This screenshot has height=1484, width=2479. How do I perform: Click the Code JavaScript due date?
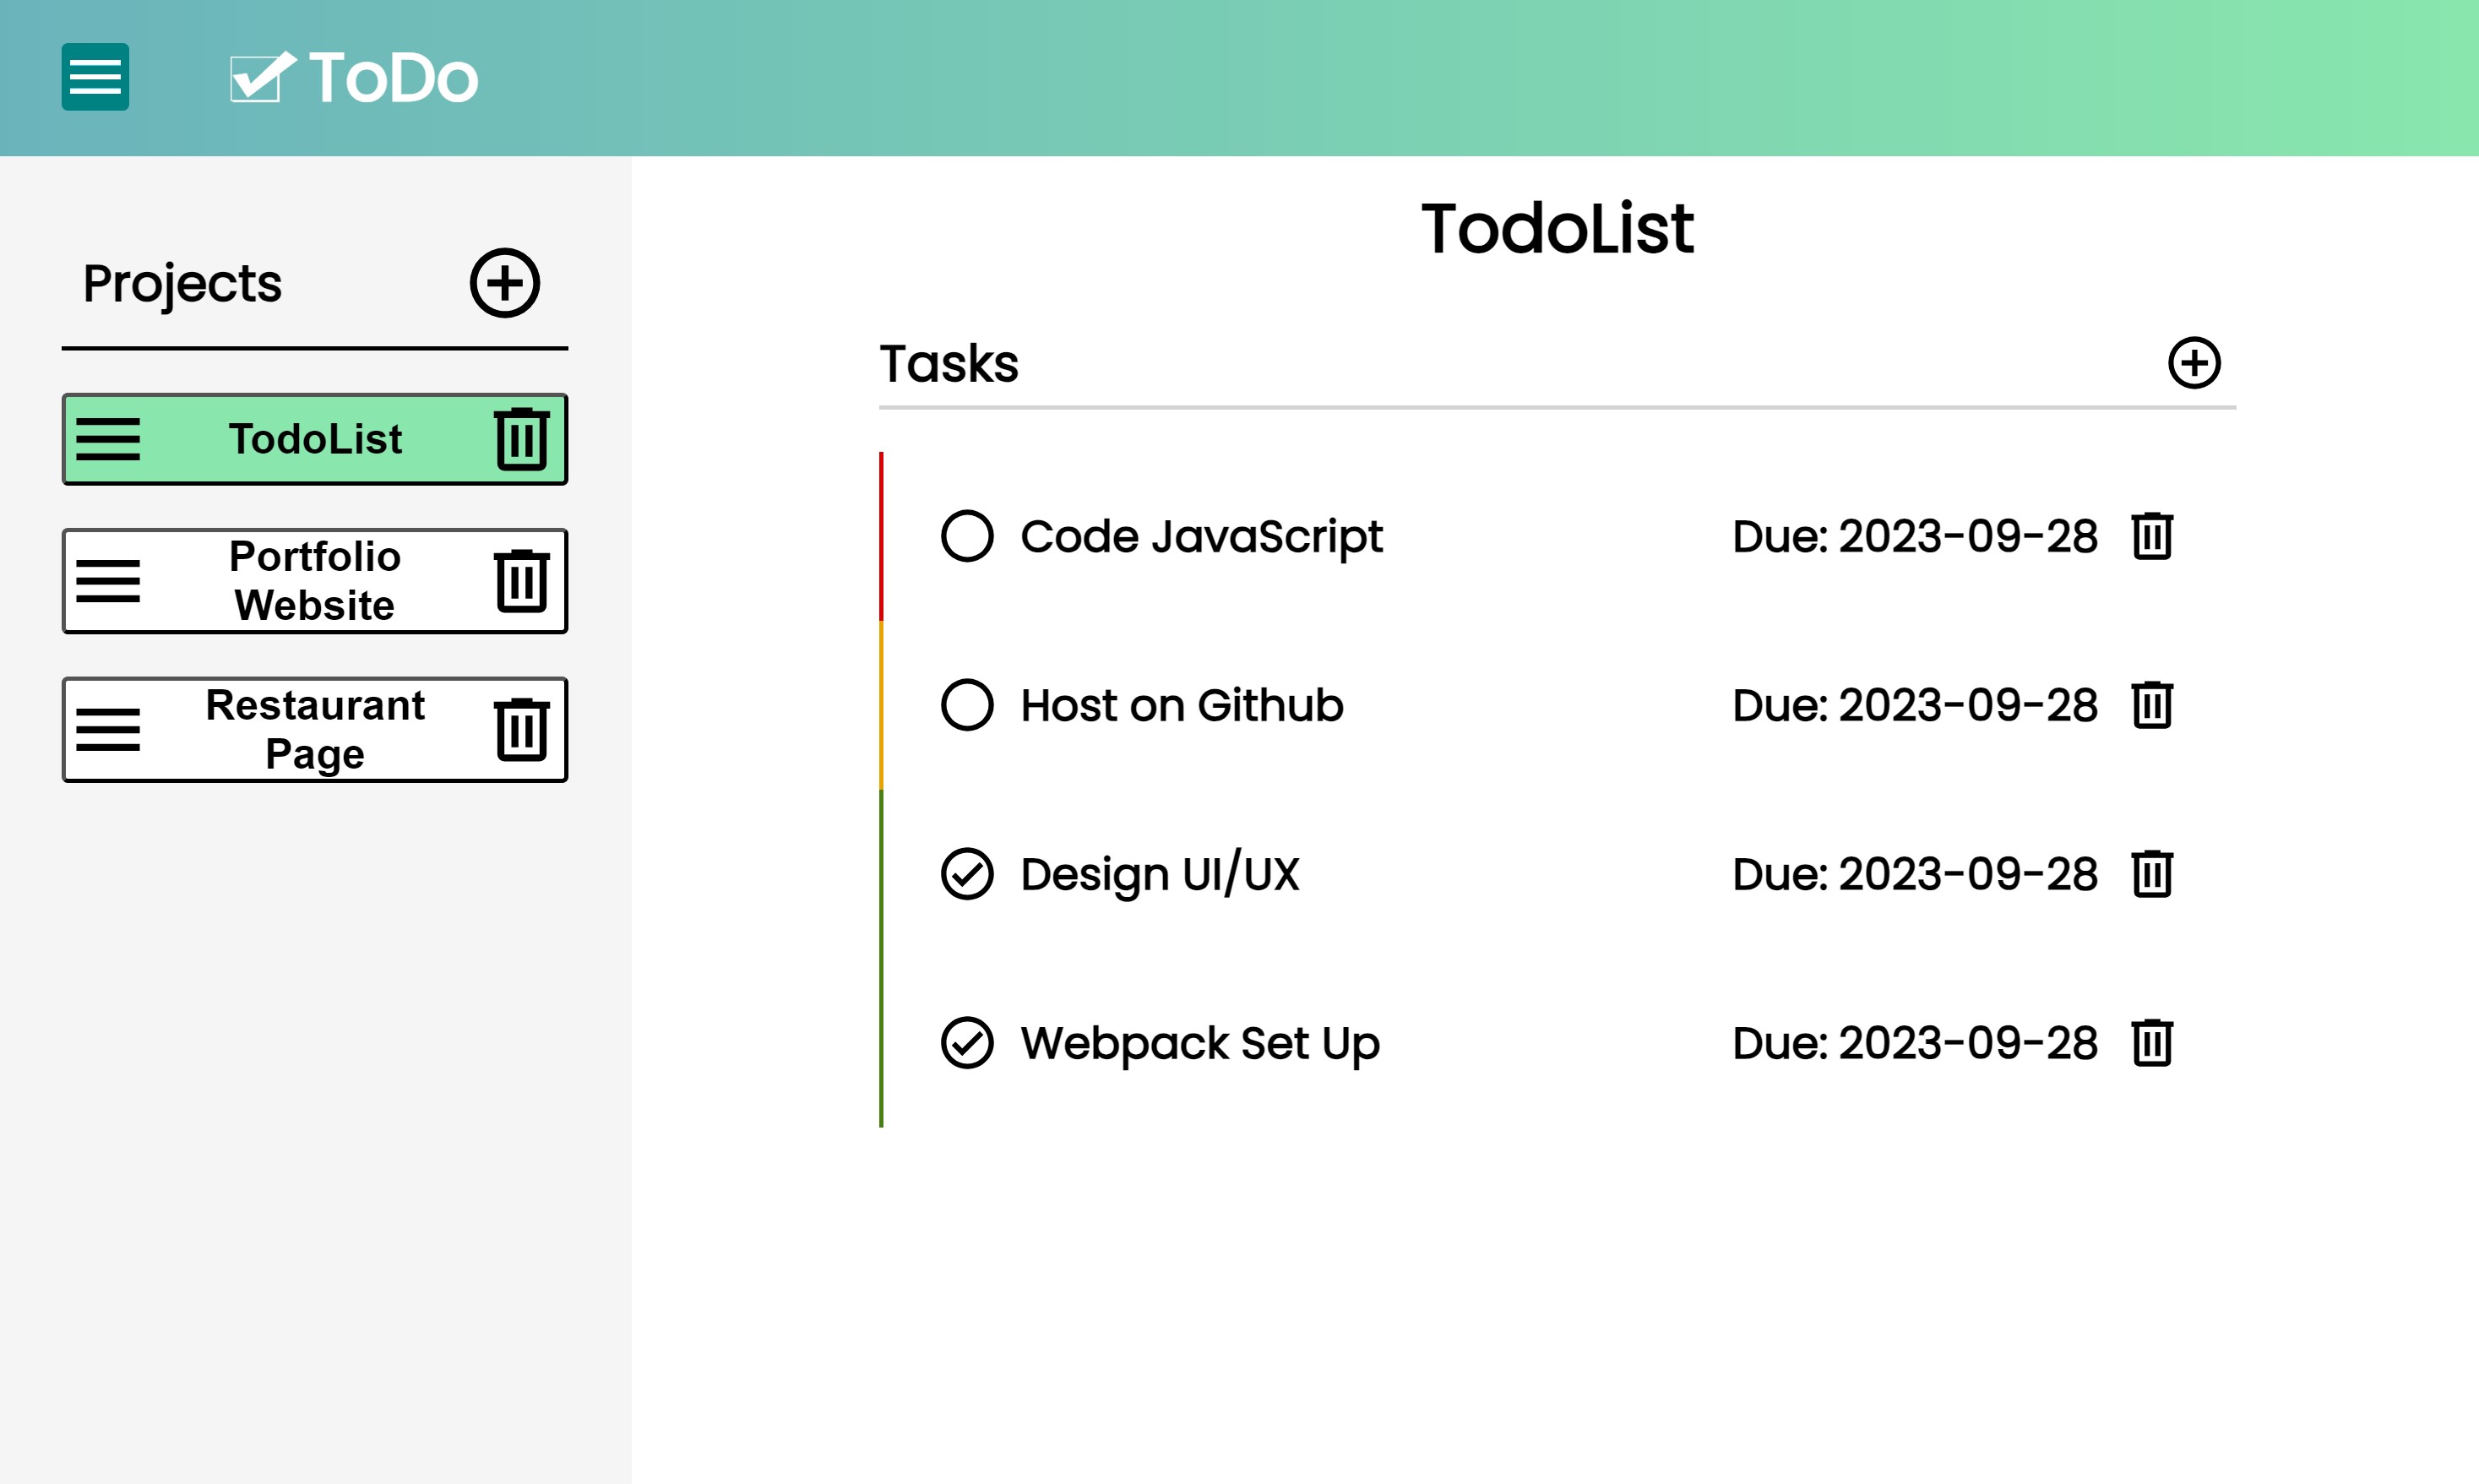point(1915,536)
